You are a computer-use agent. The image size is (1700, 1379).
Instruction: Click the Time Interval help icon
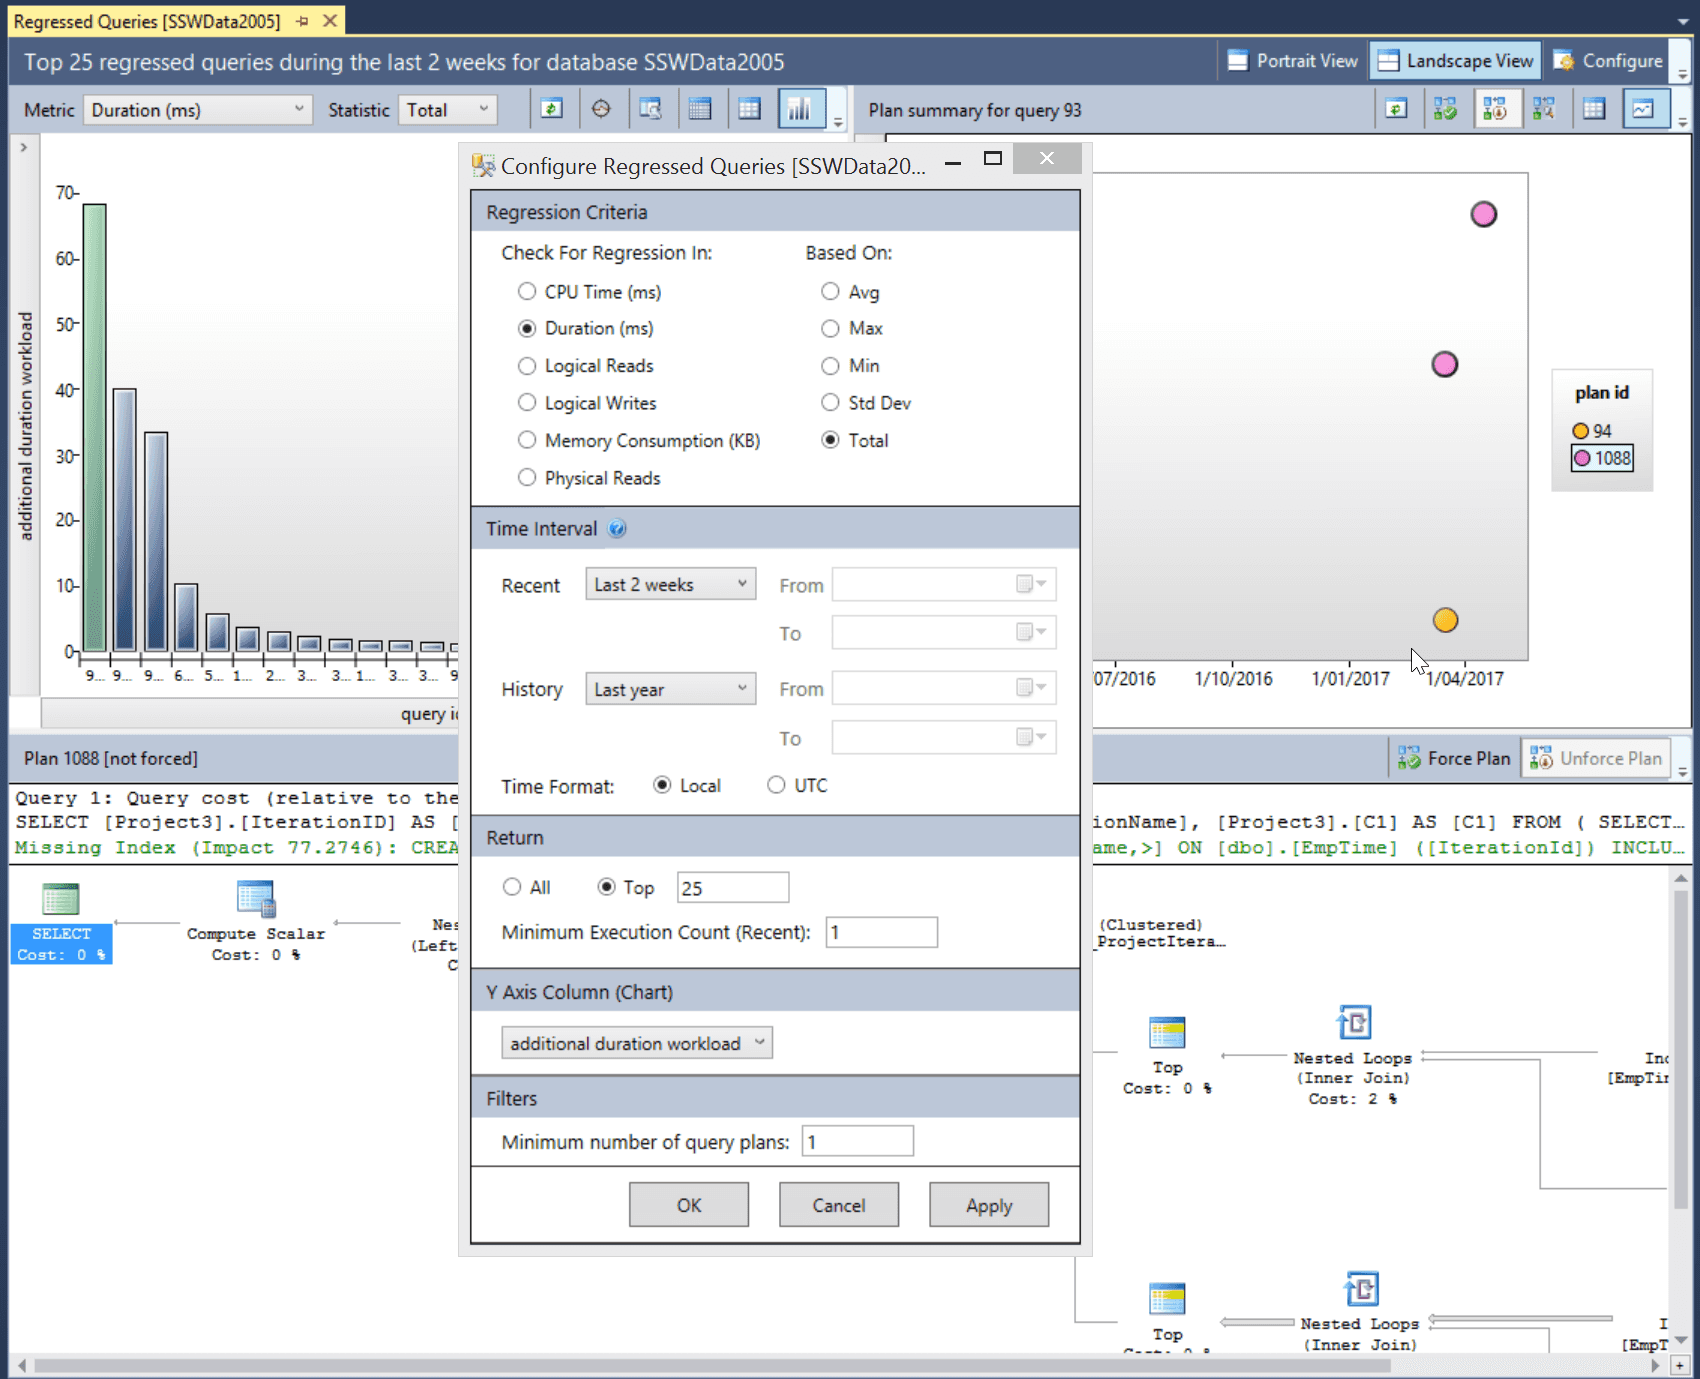pyautogui.click(x=617, y=529)
